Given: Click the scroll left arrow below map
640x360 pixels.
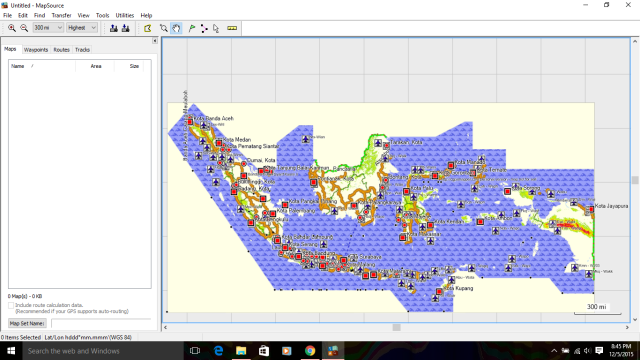Looking at the screenshot, I should 165,327.
